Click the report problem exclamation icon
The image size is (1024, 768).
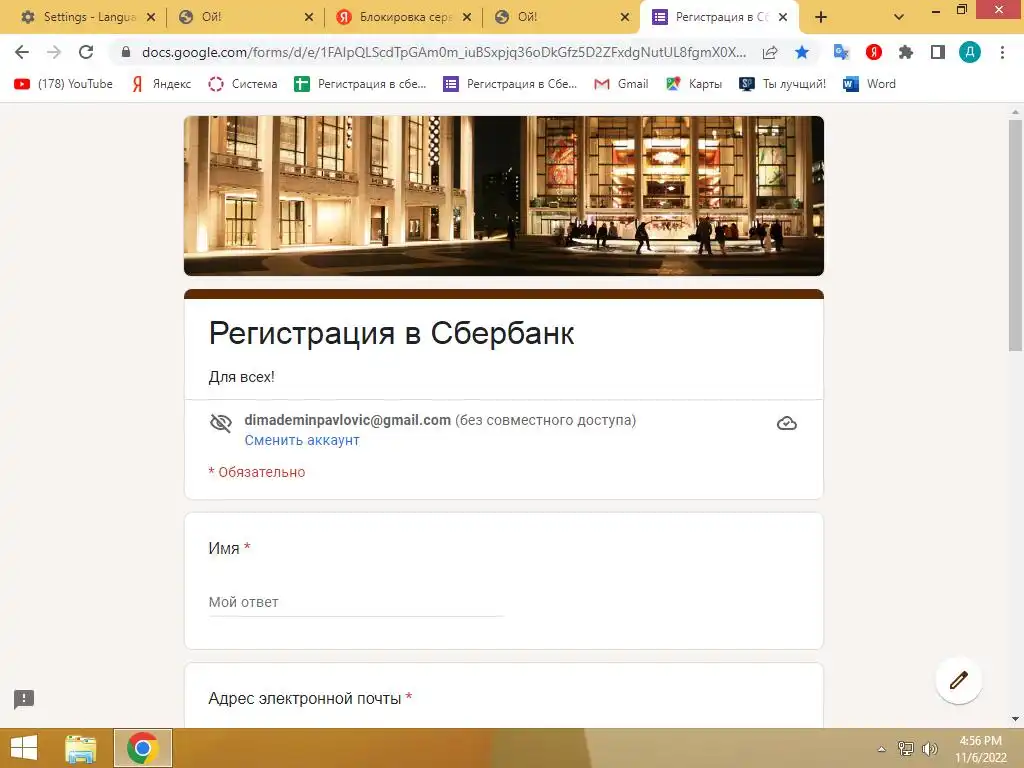[24, 699]
